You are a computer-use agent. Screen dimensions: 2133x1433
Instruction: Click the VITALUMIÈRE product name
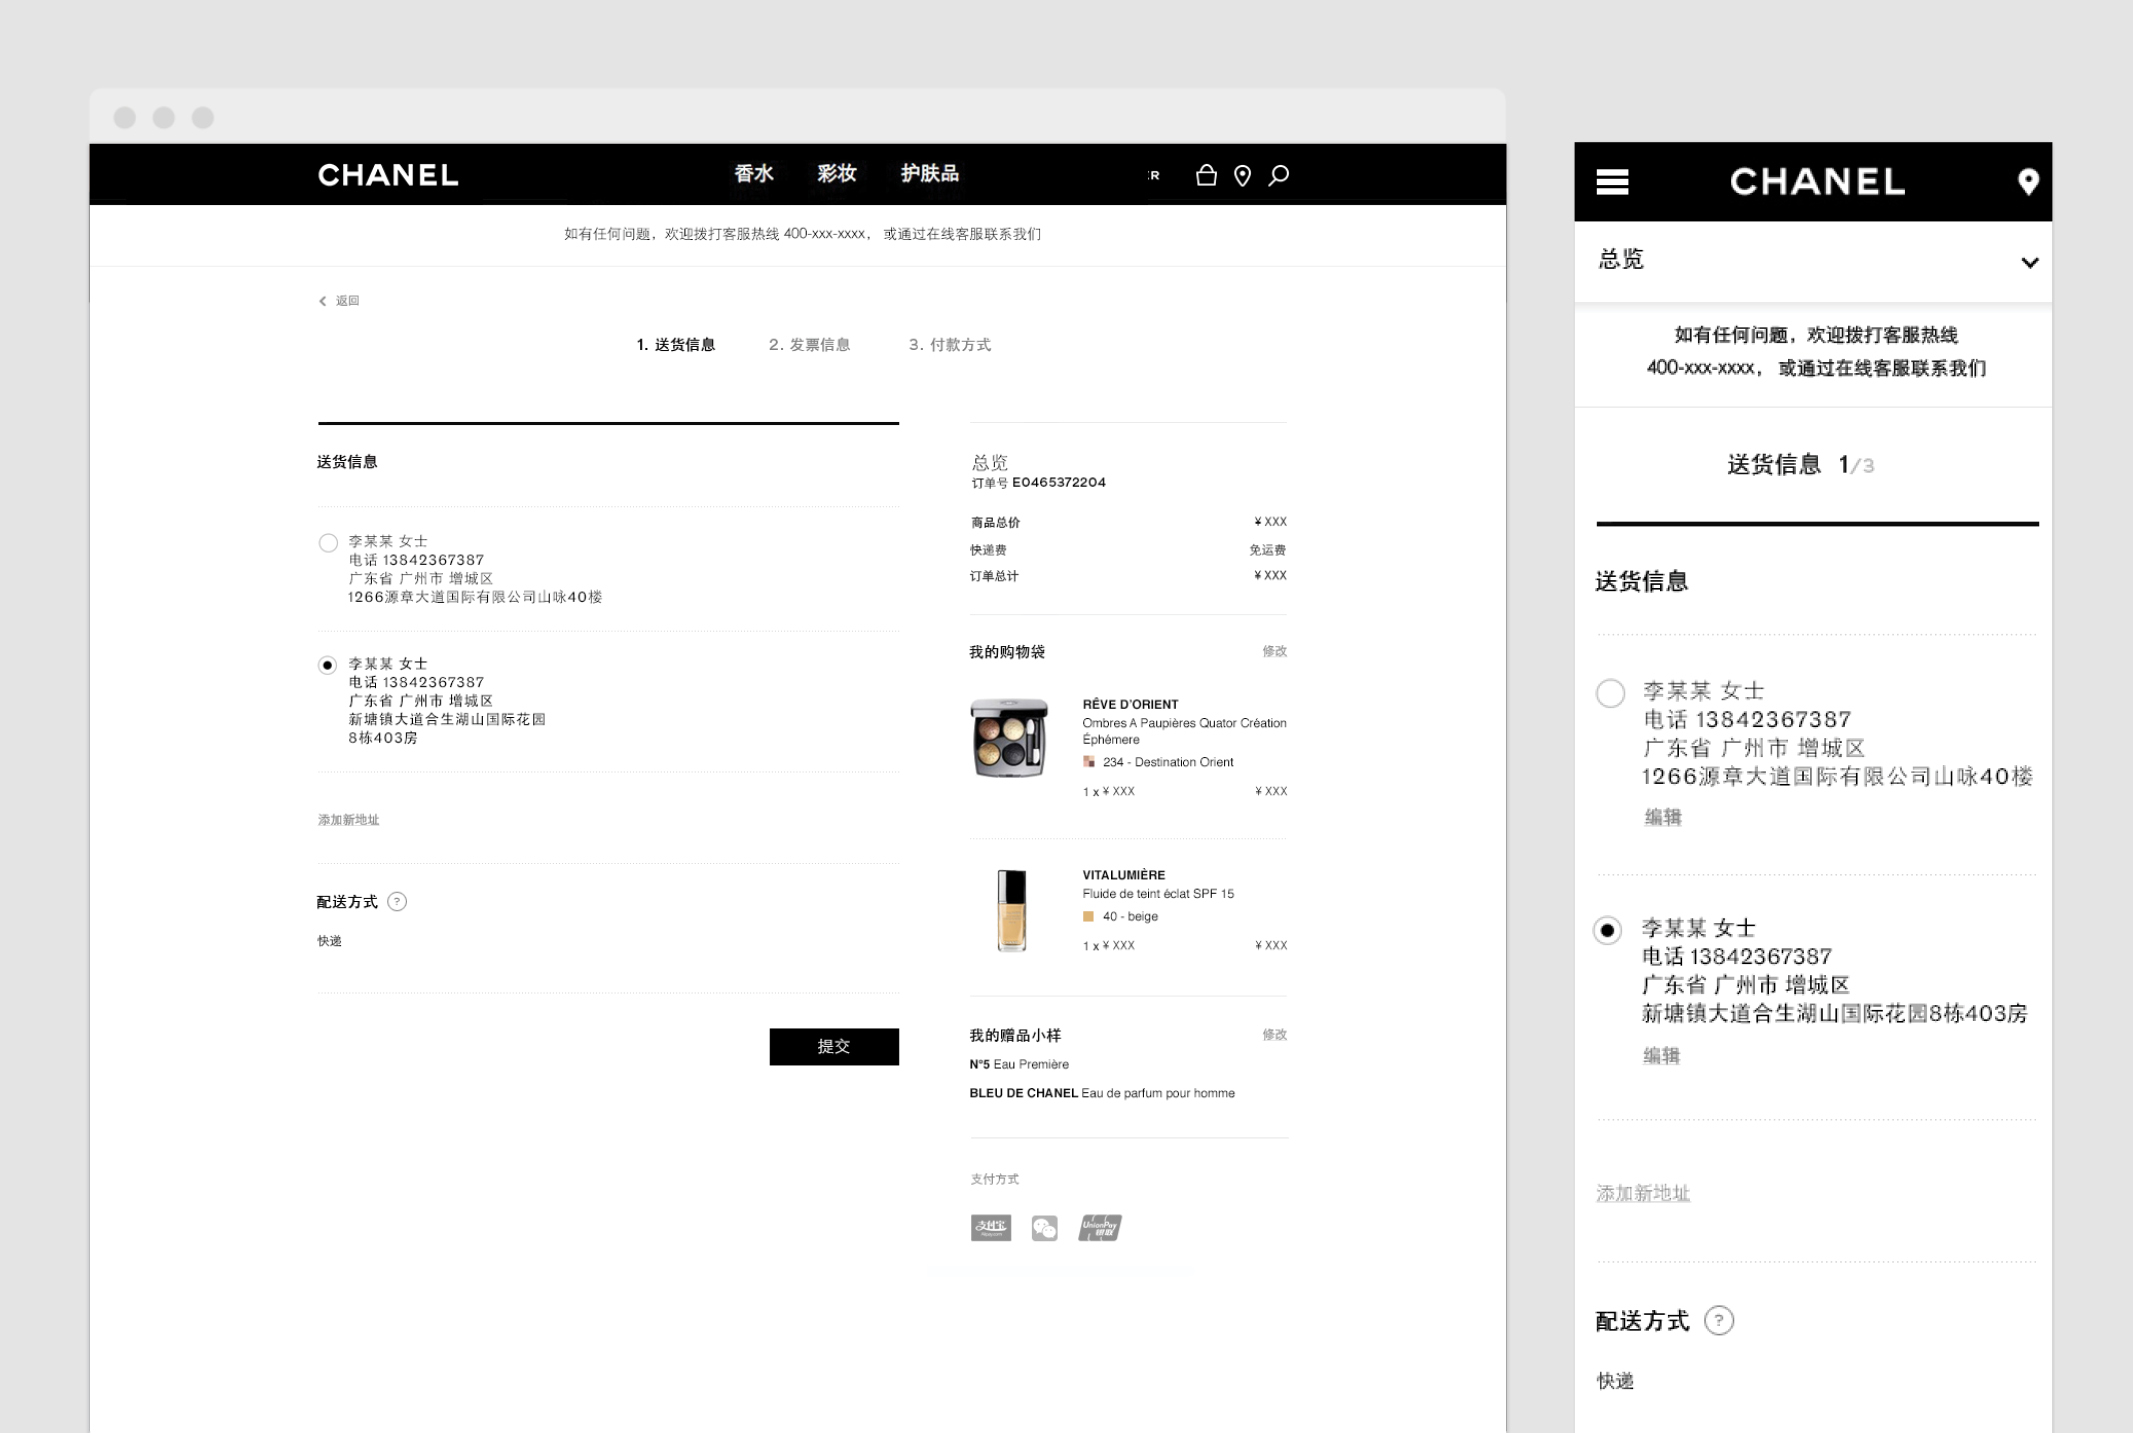(1123, 875)
